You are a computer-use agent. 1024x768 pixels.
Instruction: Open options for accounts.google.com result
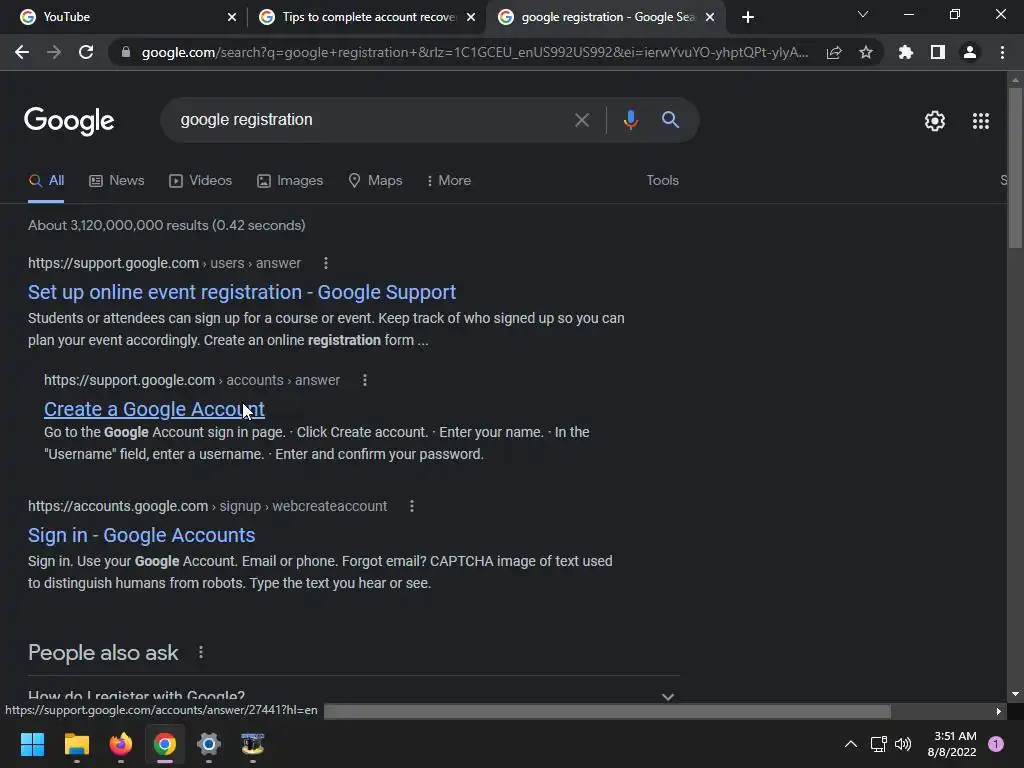(412, 506)
